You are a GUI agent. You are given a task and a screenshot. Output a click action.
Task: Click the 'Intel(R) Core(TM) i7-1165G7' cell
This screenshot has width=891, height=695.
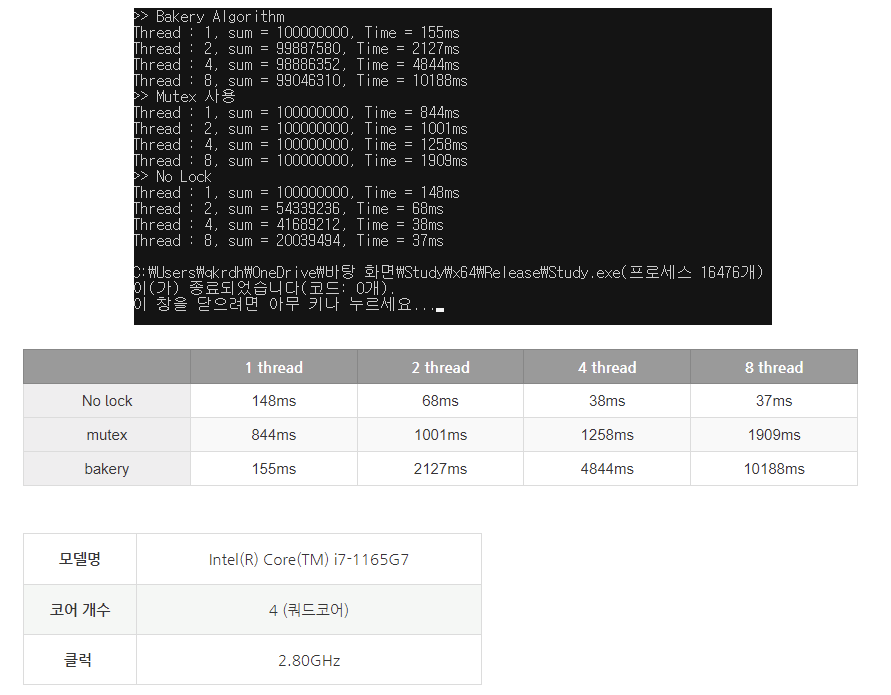[309, 559]
